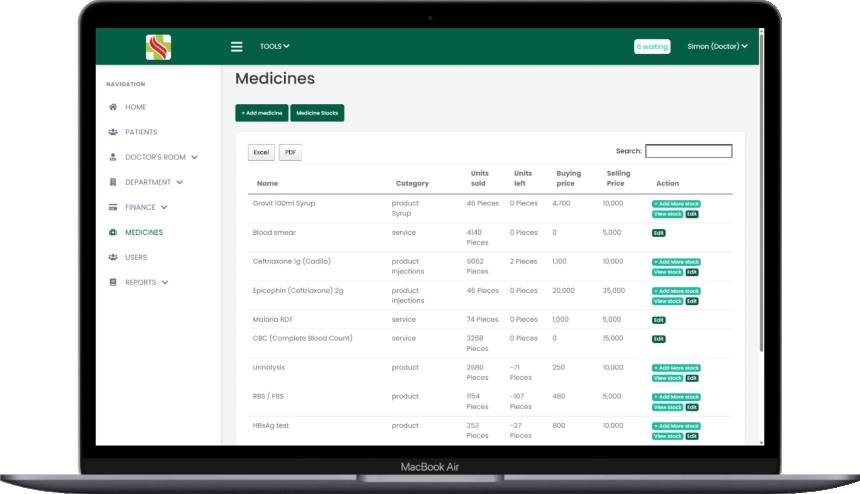Click the Doctor's Room person icon
The height and width of the screenshot is (494, 860).
(113, 157)
